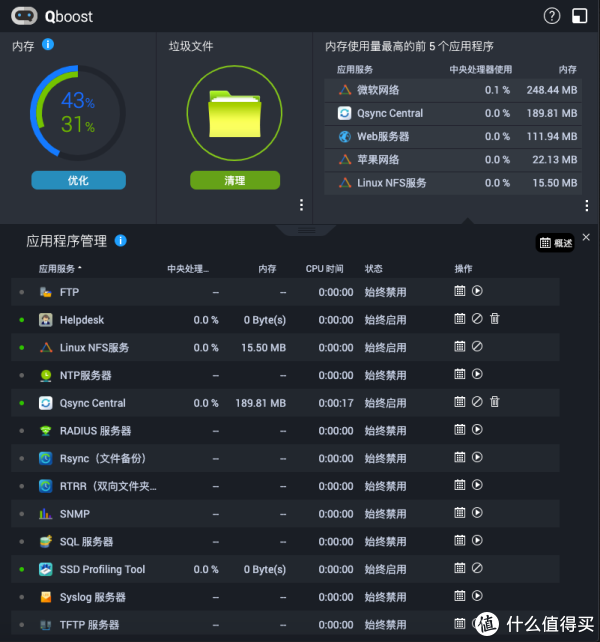Image resolution: width=600 pixels, height=642 pixels.
Task: Click the 43% memory usage ring
Action: [78, 113]
